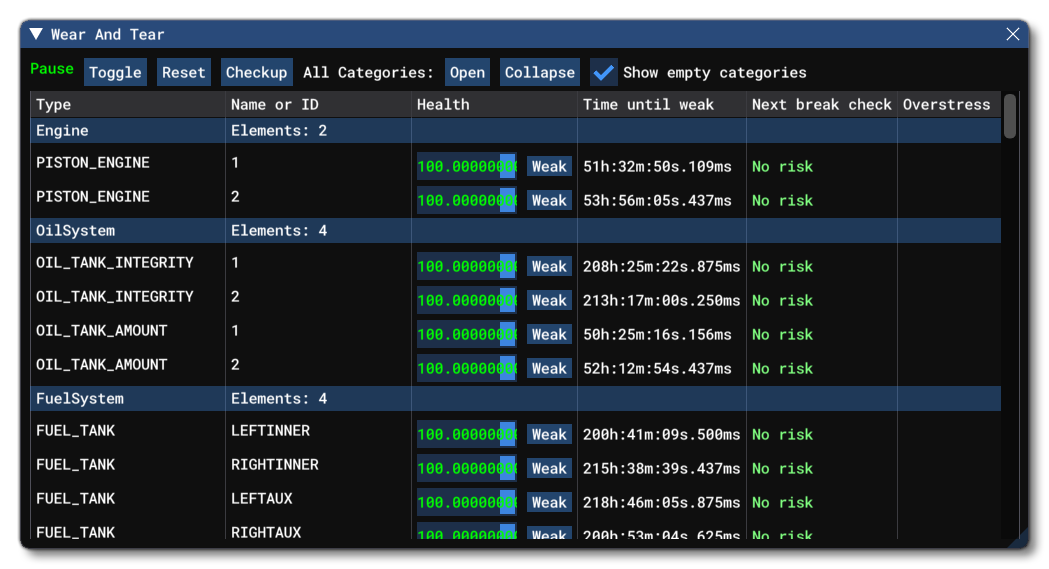Click the Time until weak column header

click(x=648, y=104)
